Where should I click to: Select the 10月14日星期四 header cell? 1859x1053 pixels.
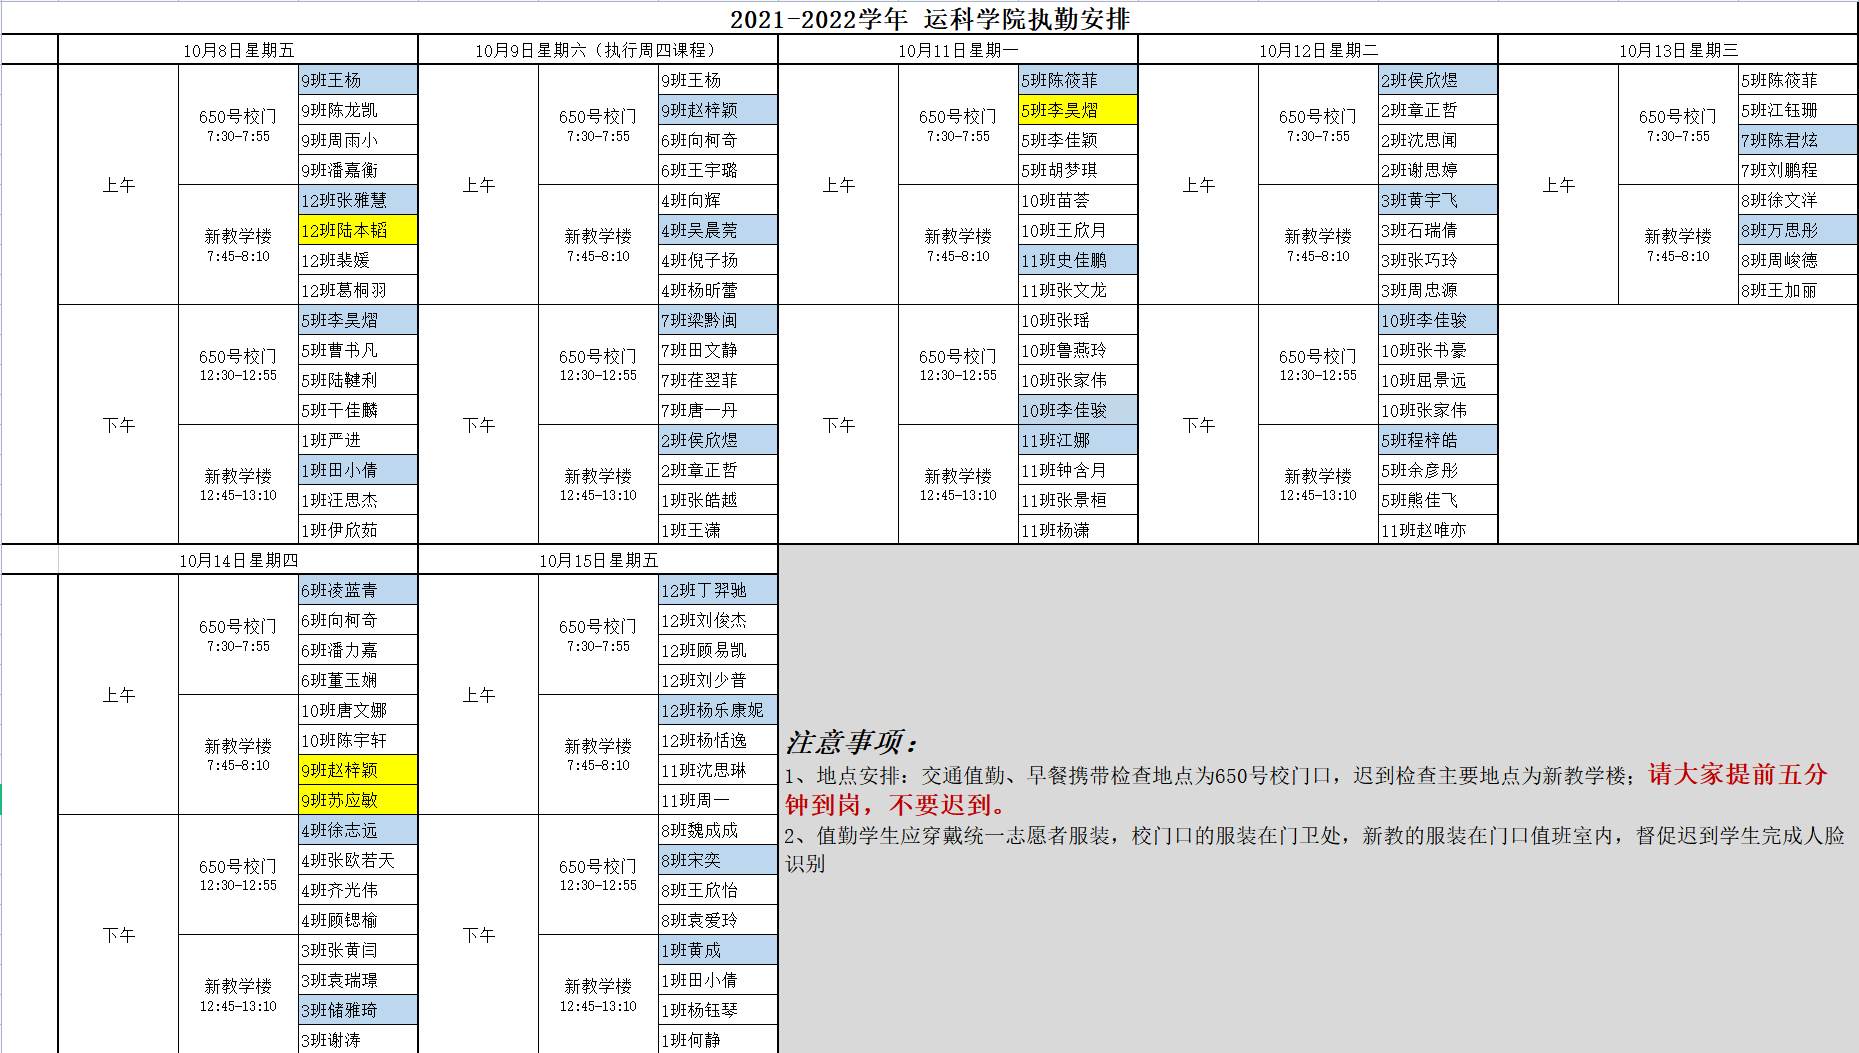[x=238, y=560]
